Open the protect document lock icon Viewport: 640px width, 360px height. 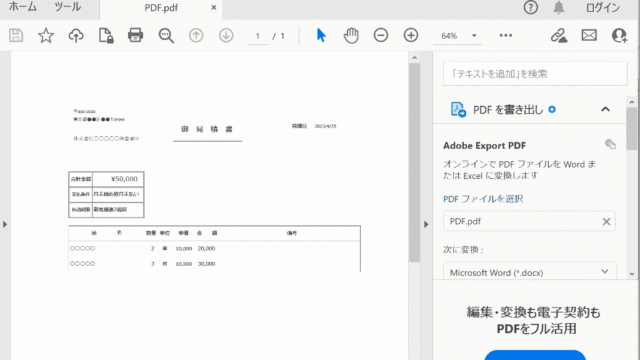(106, 36)
